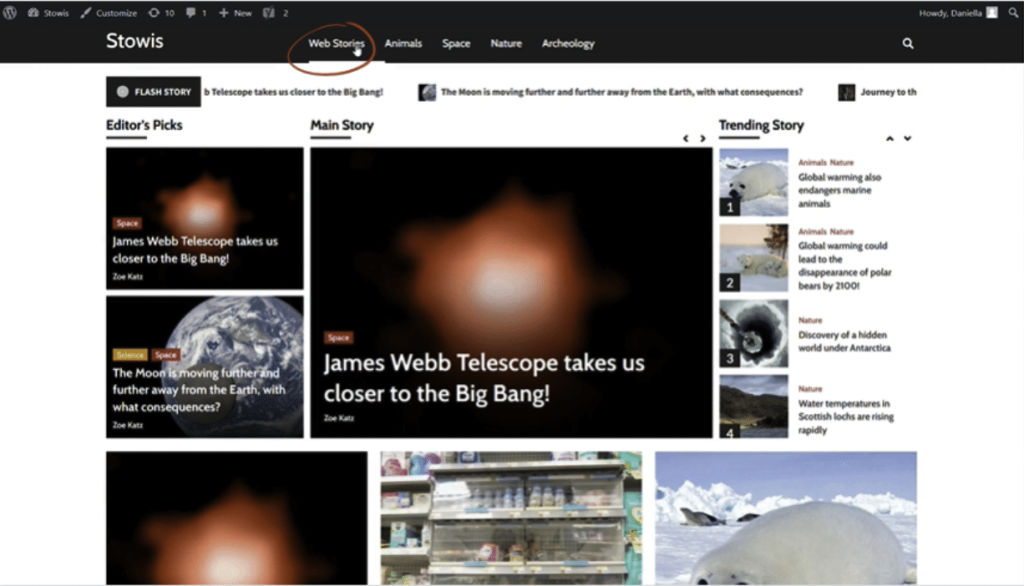Open the Archeology category menu
Image resolution: width=1024 pixels, height=586 pixels.
[x=568, y=43]
